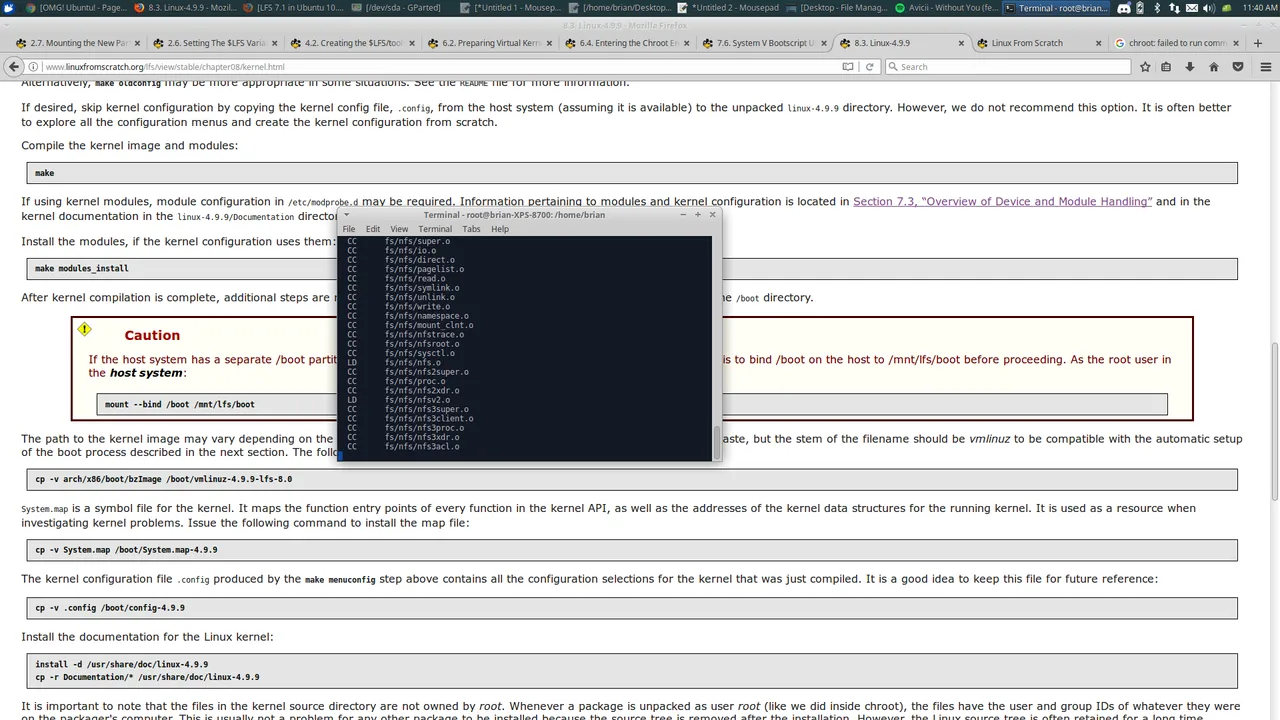Click the Firefox page vertical scrollbar thumb
This screenshot has width=1280, height=720.
click(1274, 421)
